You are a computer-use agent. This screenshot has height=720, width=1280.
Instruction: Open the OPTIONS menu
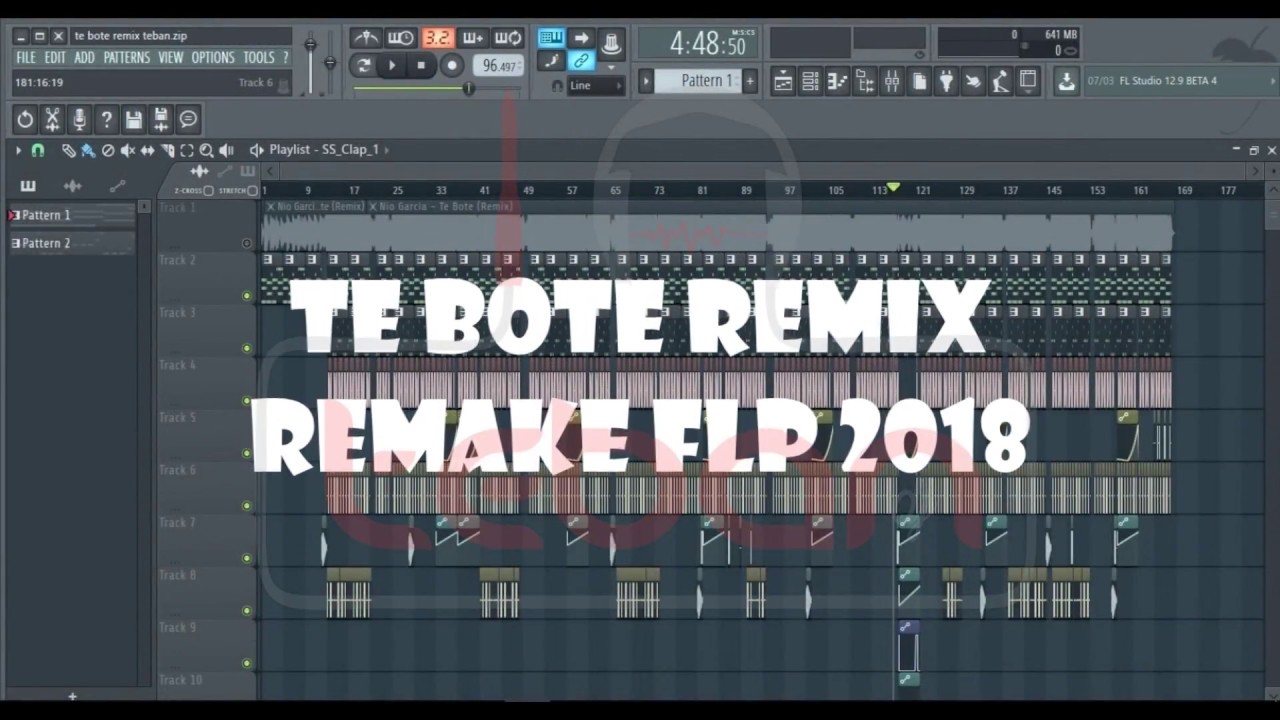(213, 58)
